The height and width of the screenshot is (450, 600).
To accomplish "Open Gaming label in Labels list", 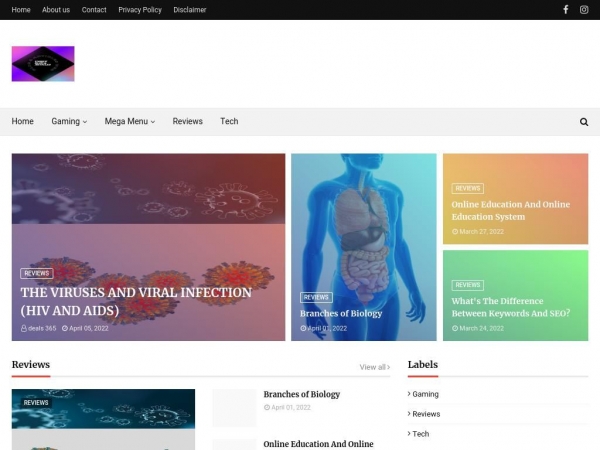I will (x=425, y=394).
